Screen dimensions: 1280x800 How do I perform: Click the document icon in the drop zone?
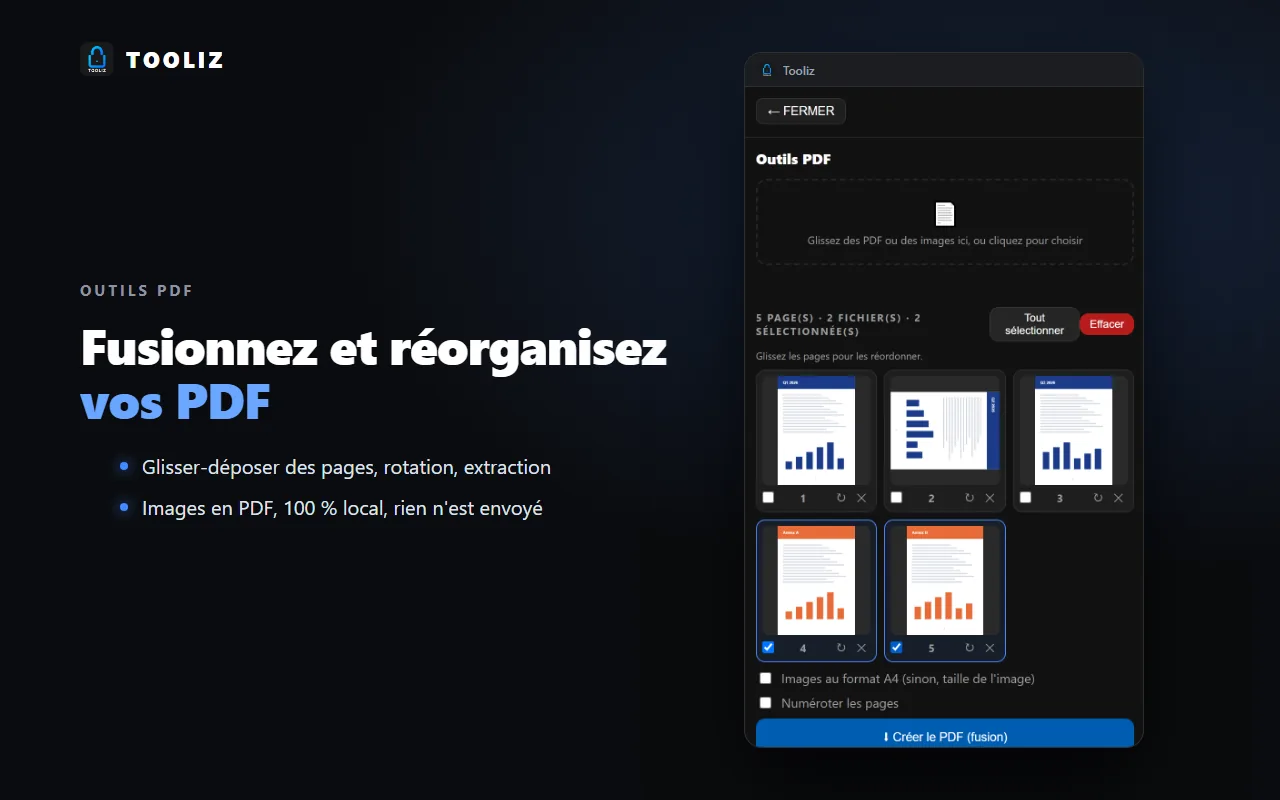(x=945, y=214)
